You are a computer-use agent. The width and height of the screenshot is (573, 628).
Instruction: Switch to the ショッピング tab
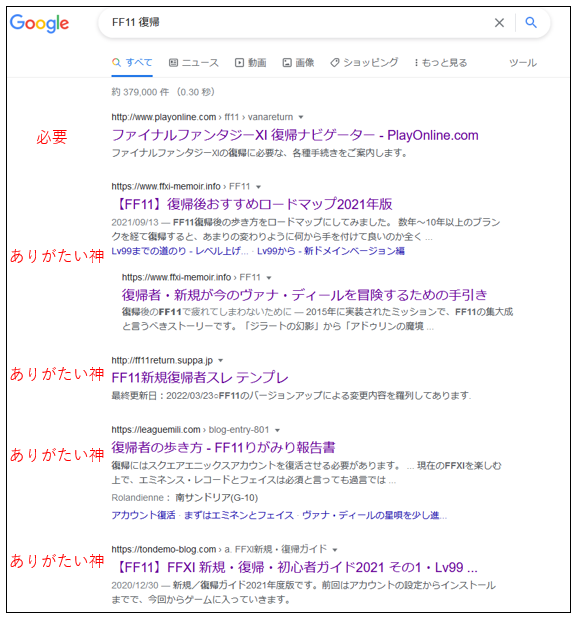tap(364, 63)
